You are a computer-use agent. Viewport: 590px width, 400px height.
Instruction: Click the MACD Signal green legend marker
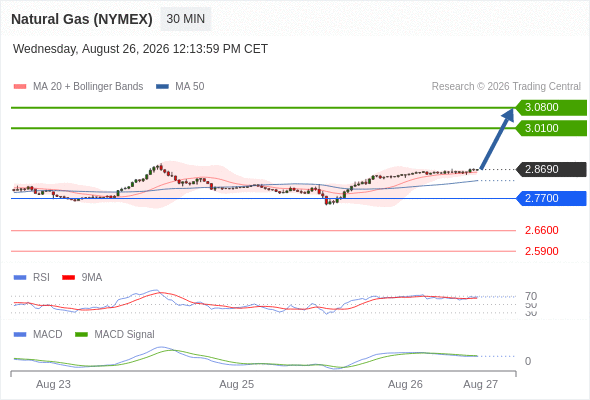[x=81, y=335]
